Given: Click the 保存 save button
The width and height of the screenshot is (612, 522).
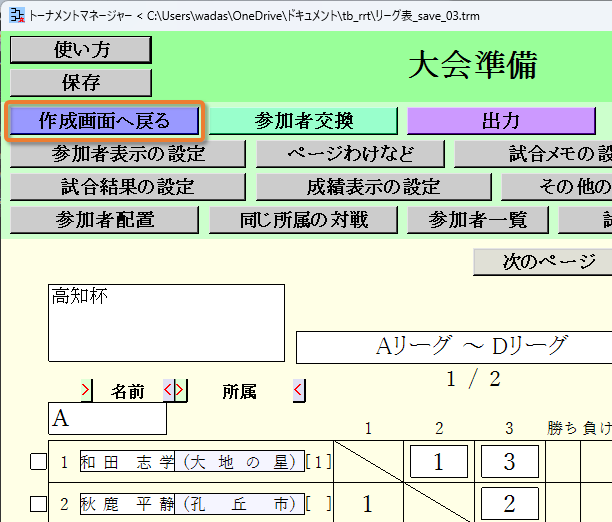Looking at the screenshot, I should click(x=81, y=82).
